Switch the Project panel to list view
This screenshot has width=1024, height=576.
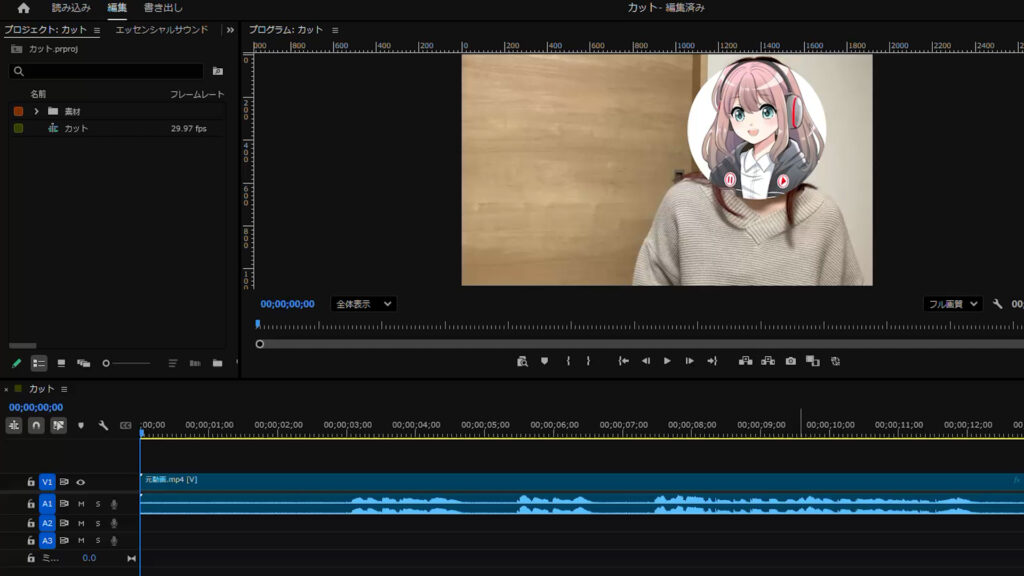point(39,361)
